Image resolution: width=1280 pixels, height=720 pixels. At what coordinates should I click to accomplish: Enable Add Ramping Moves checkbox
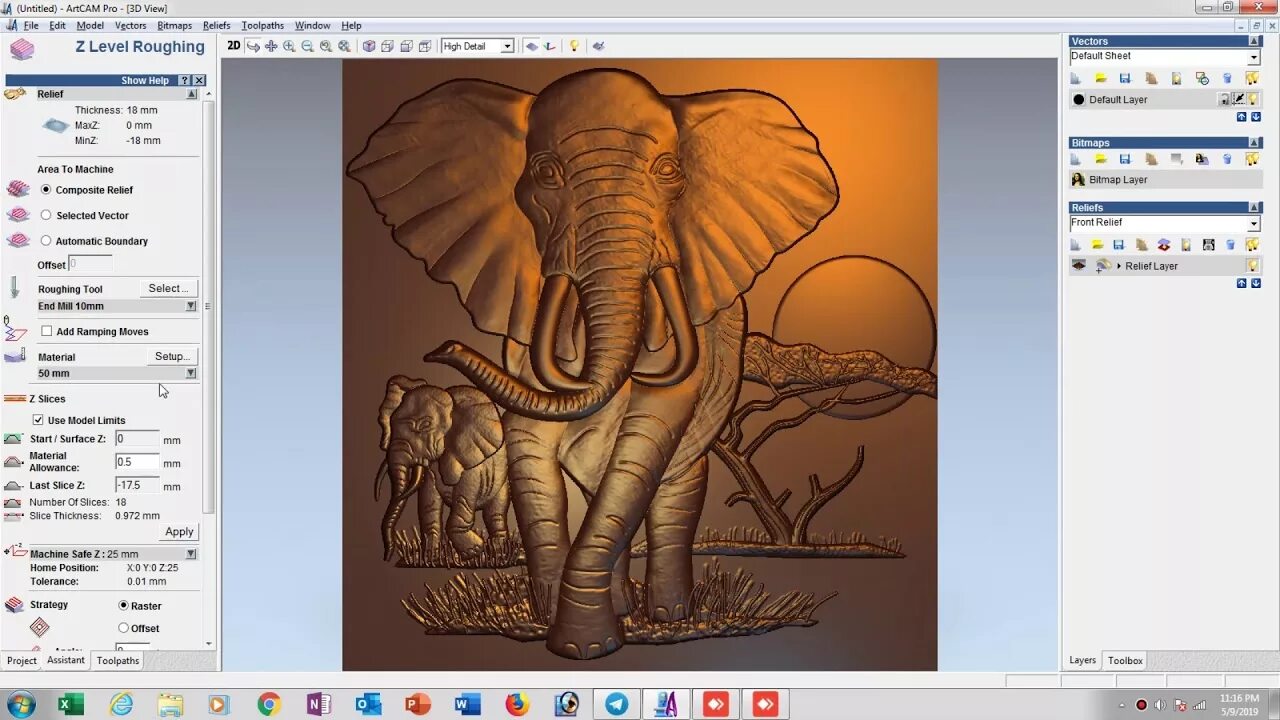click(47, 331)
